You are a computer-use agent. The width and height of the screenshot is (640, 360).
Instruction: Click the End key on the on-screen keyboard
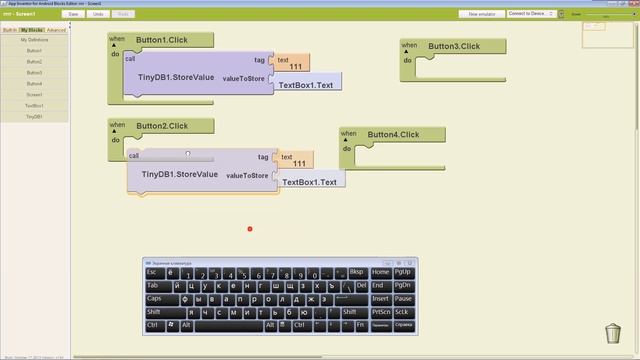[x=381, y=287]
